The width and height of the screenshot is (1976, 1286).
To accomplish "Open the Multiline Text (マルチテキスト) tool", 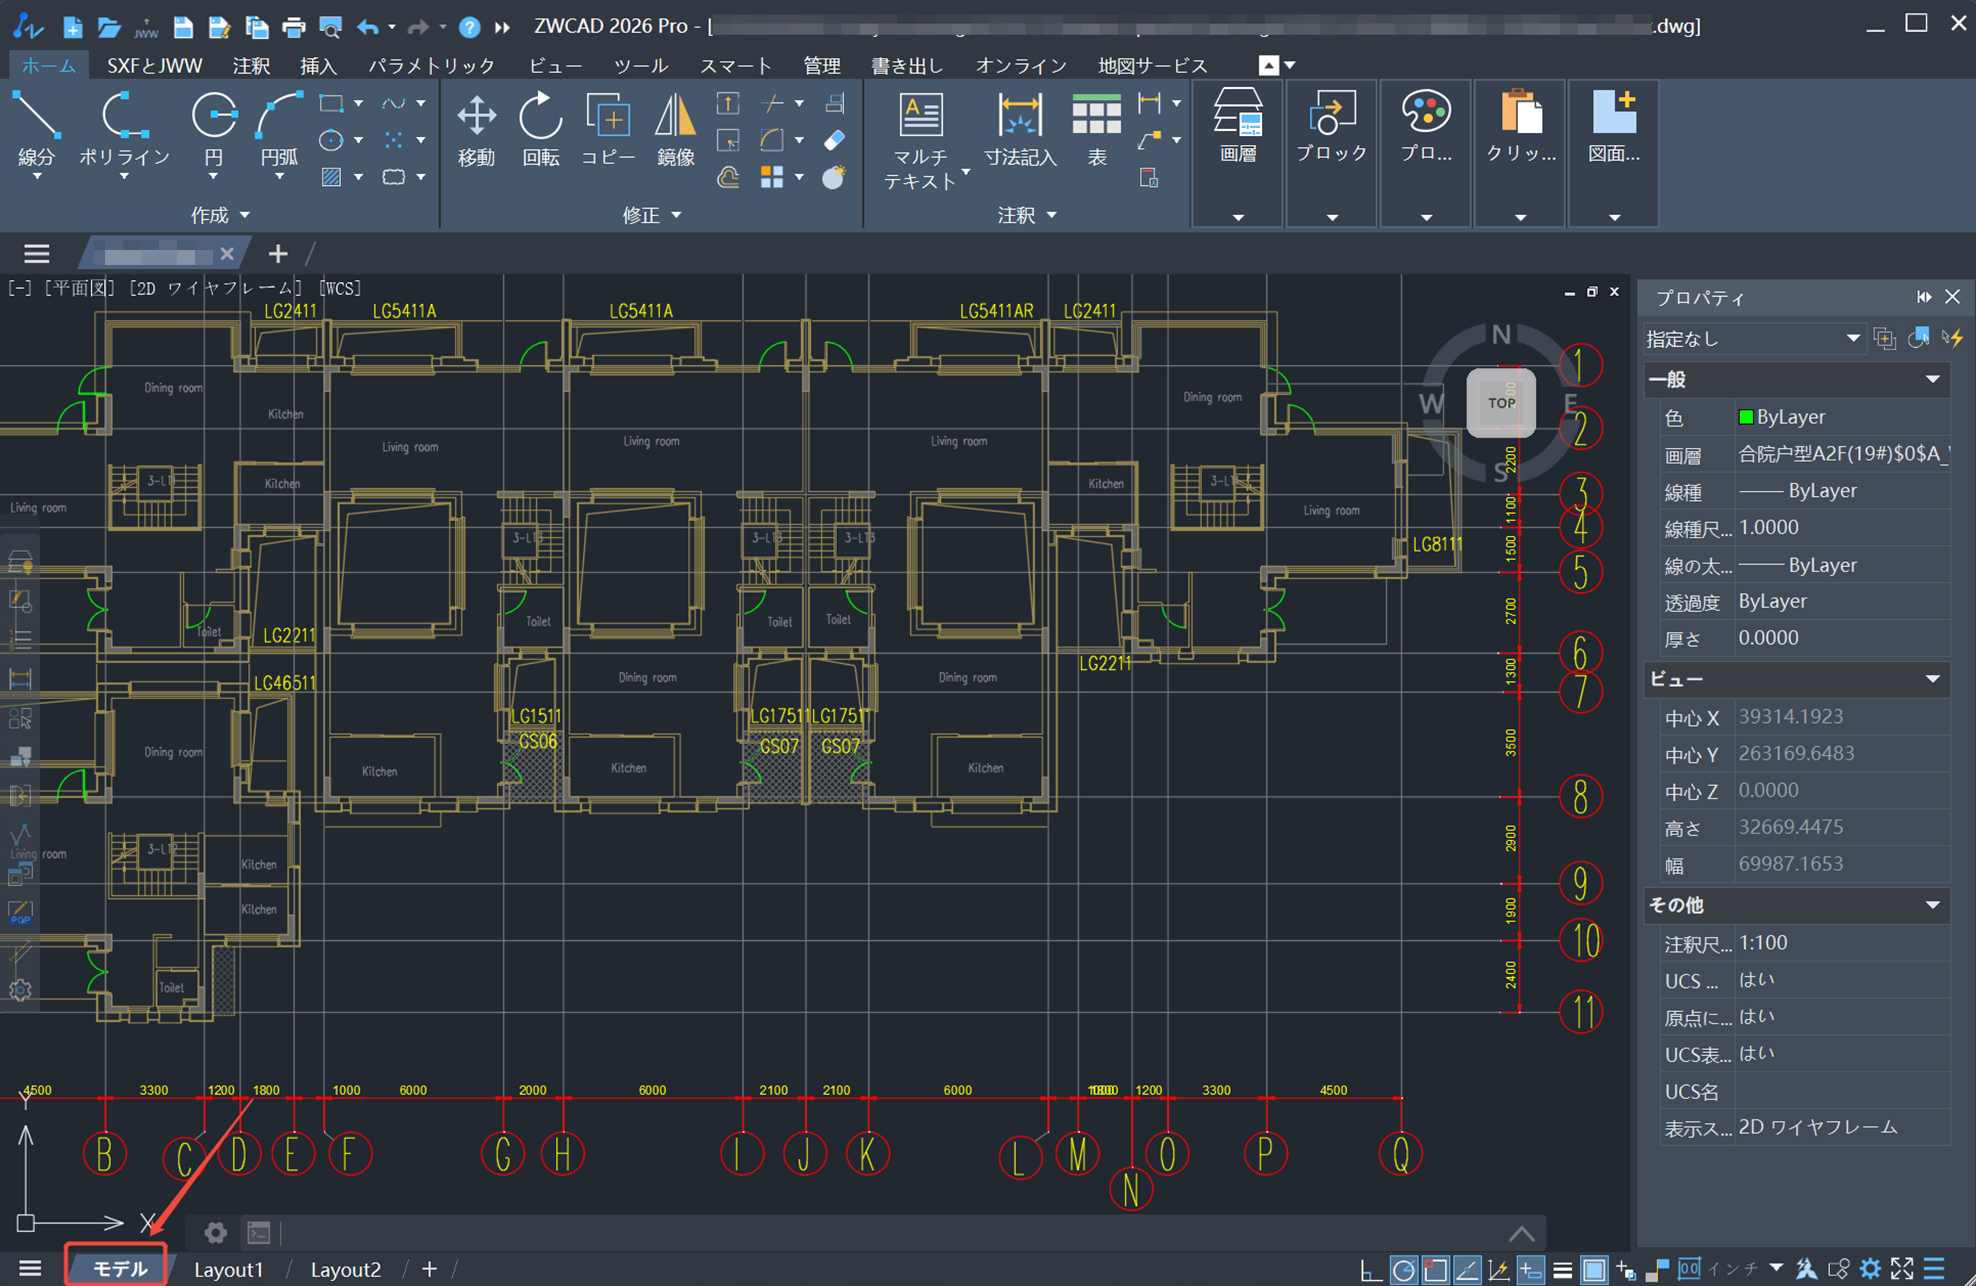I will point(920,138).
